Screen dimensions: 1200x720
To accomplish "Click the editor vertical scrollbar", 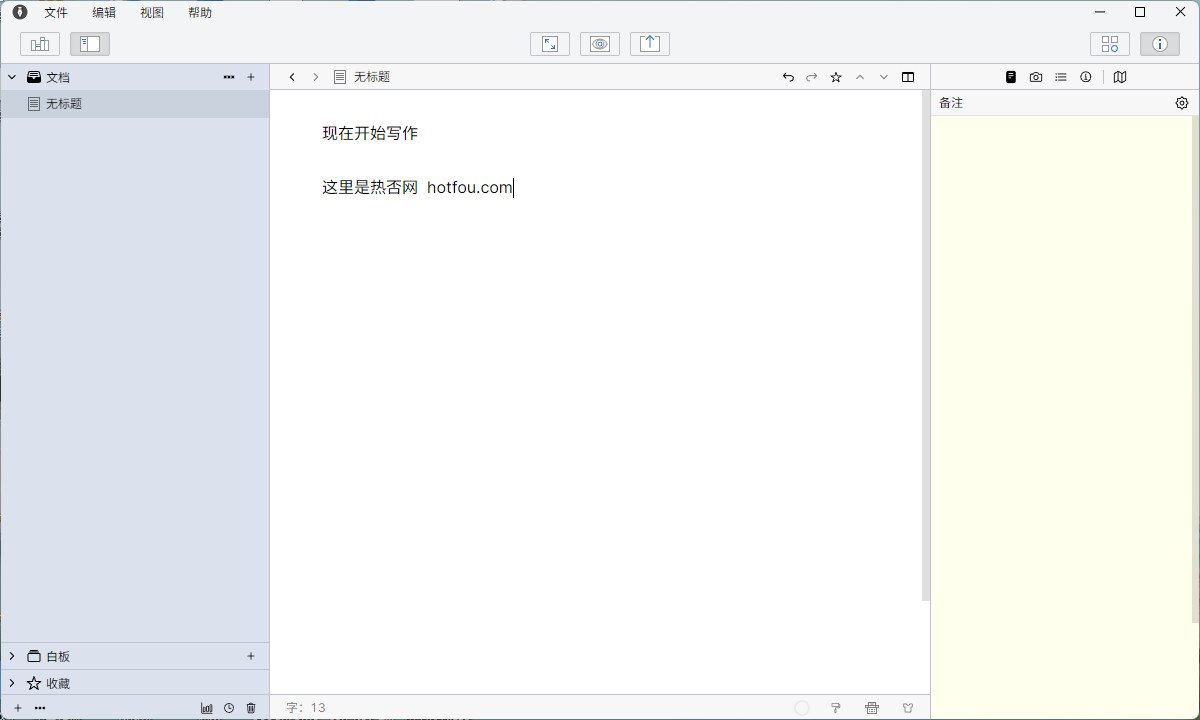I will pos(926,345).
